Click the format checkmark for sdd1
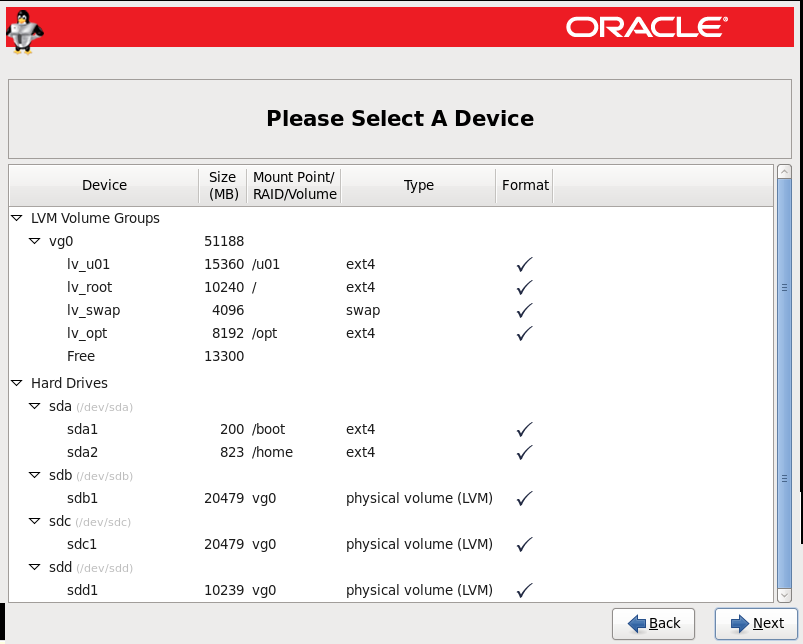 [x=524, y=590]
